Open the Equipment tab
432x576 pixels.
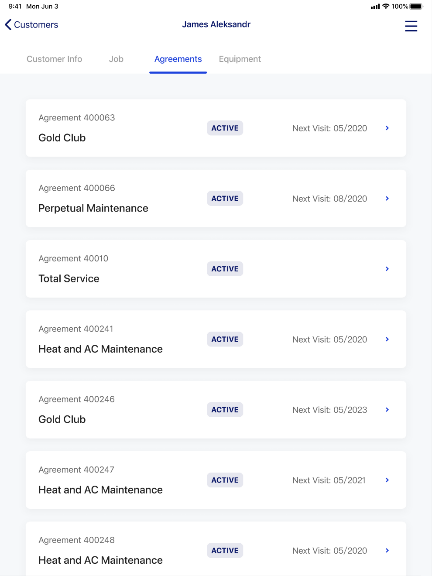click(240, 59)
